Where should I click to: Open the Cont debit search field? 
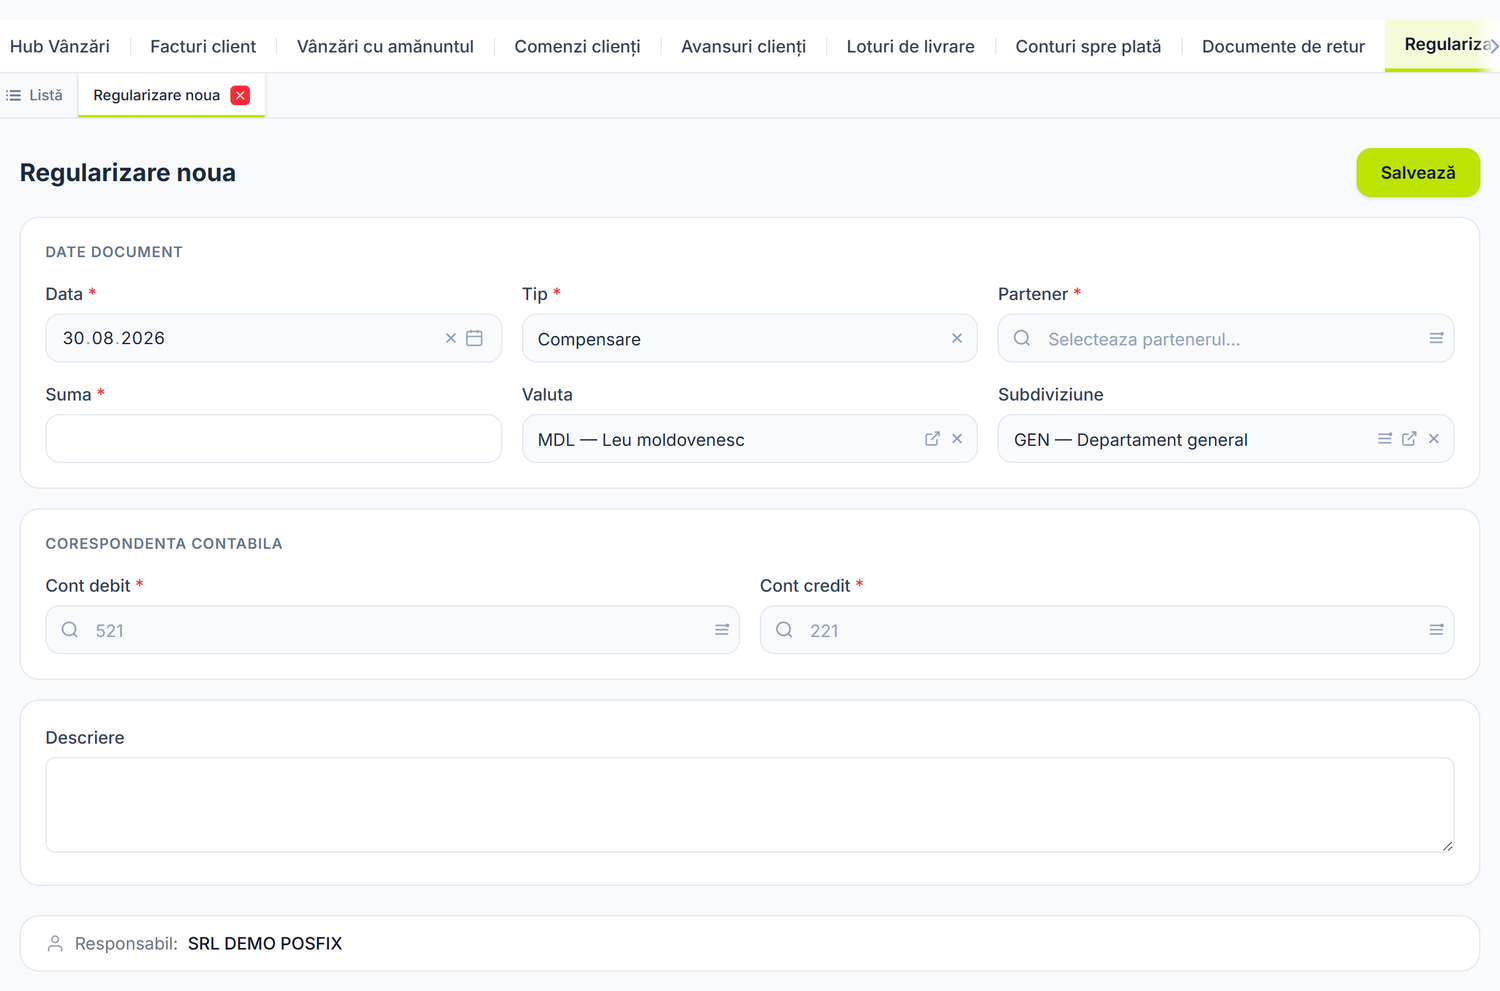tap(392, 630)
